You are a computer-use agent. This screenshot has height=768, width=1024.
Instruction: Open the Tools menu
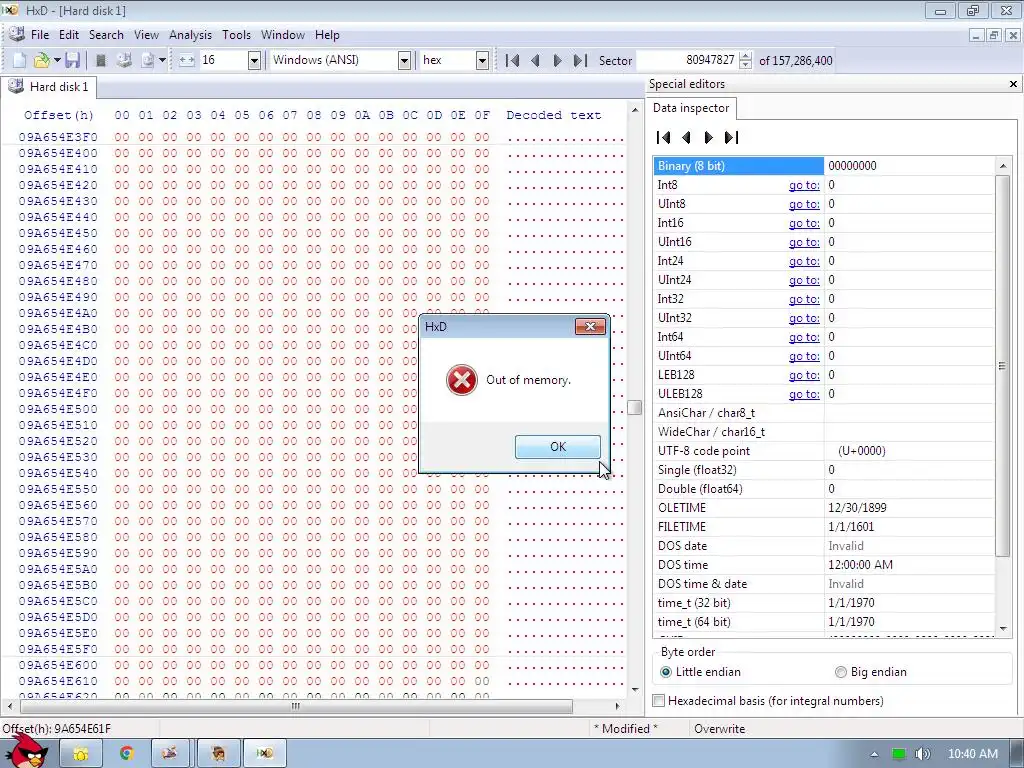[236, 35]
